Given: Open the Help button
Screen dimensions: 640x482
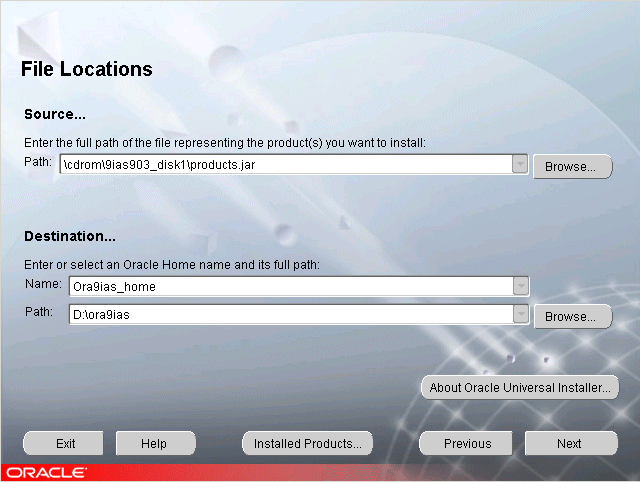Looking at the screenshot, I should [156, 443].
